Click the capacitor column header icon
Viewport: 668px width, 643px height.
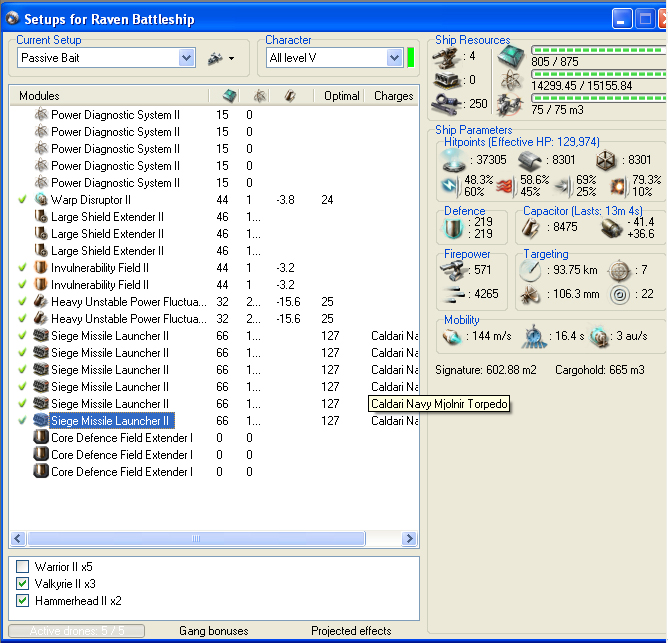290,96
